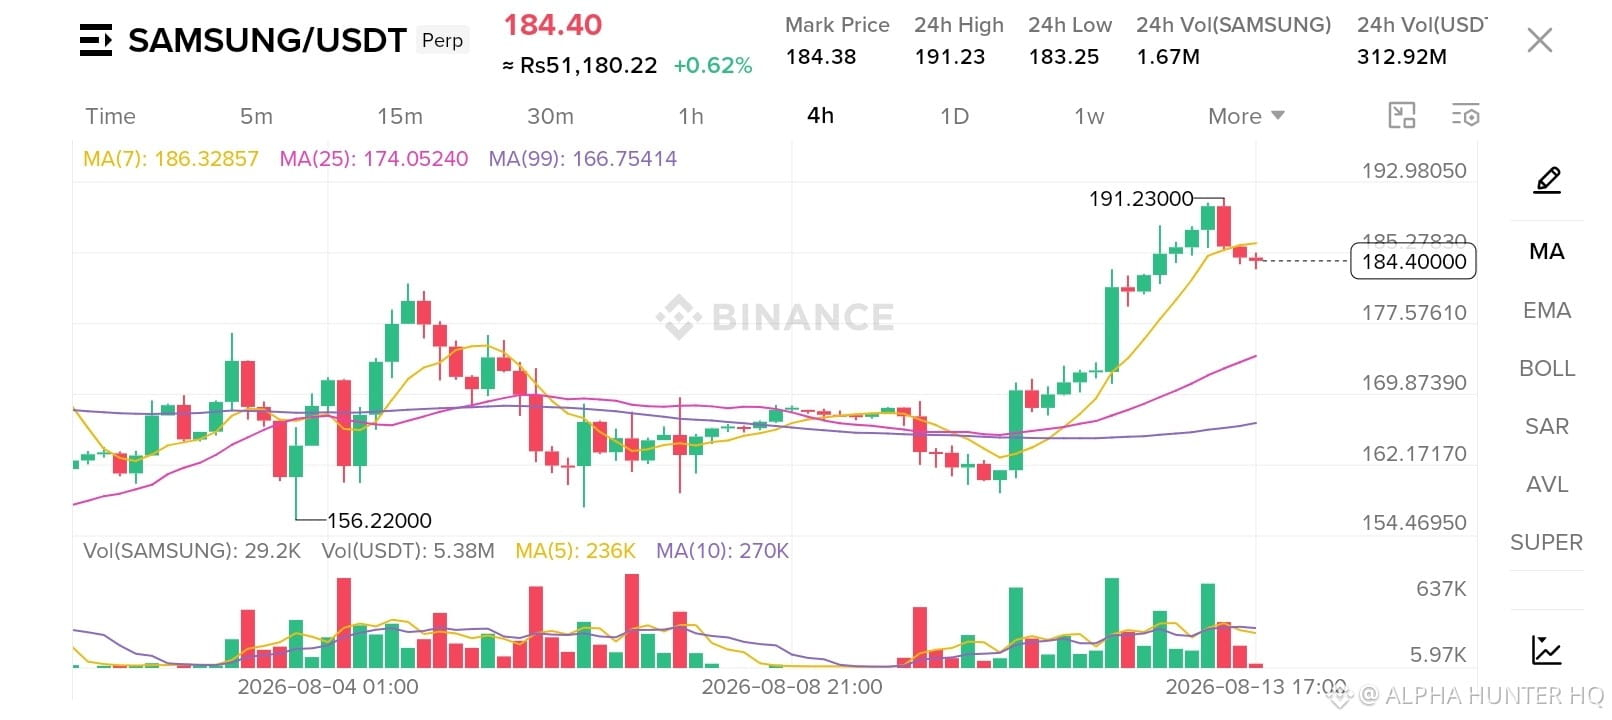Click the last price 184.40
This screenshot has height=720, width=1612.
pos(553,25)
